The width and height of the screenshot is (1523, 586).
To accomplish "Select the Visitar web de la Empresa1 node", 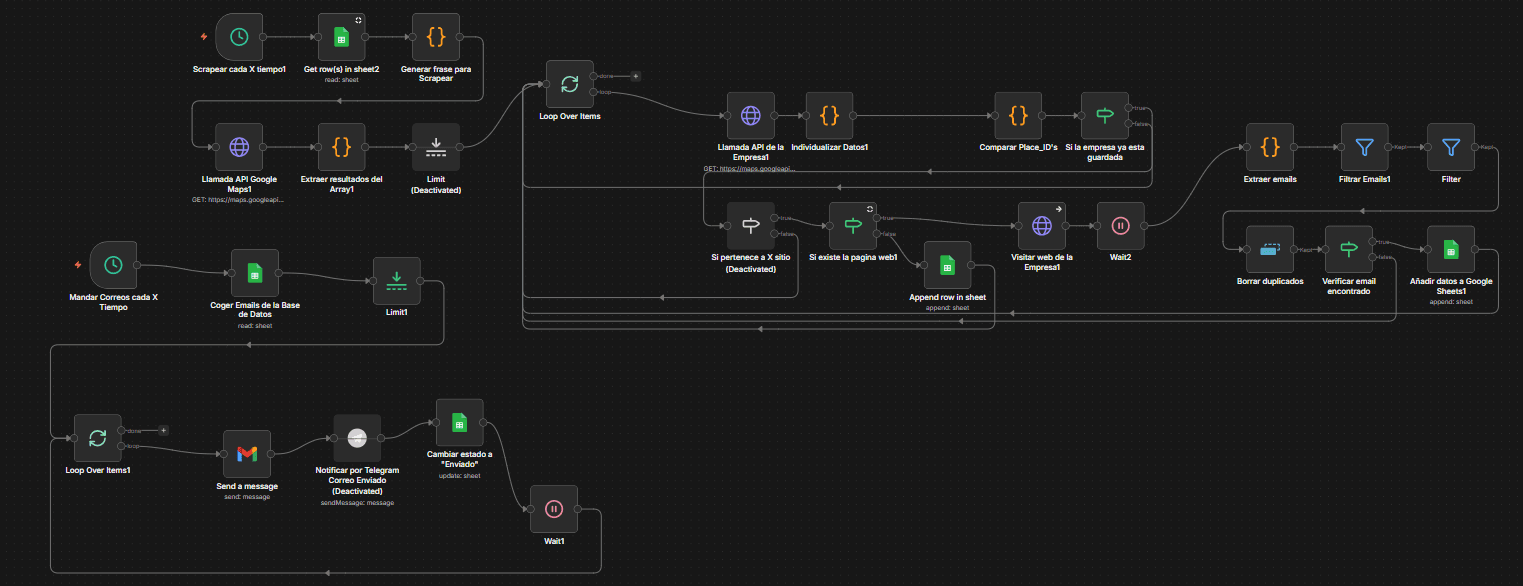I will [1042, 226].
